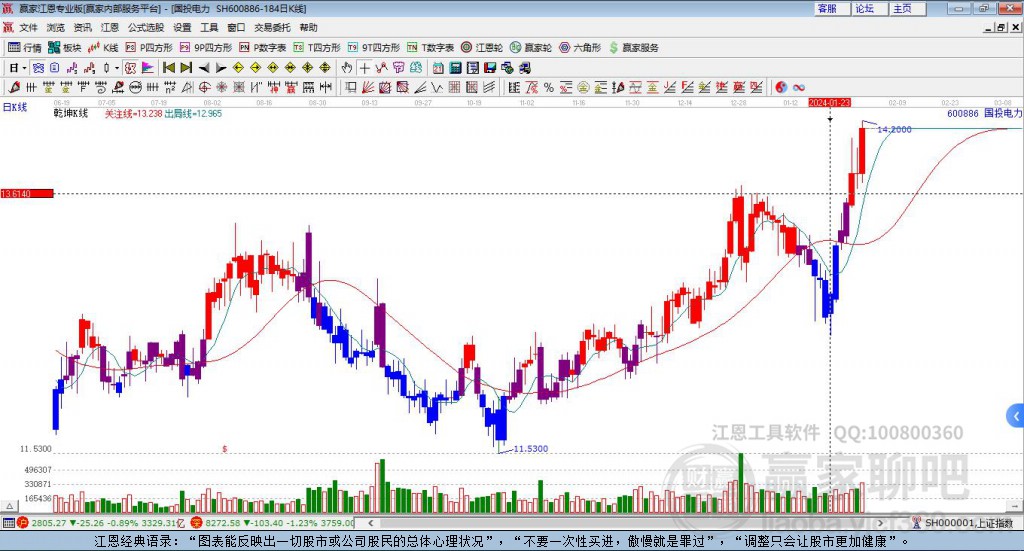Open the T数字表 number table

click(430, 48)
